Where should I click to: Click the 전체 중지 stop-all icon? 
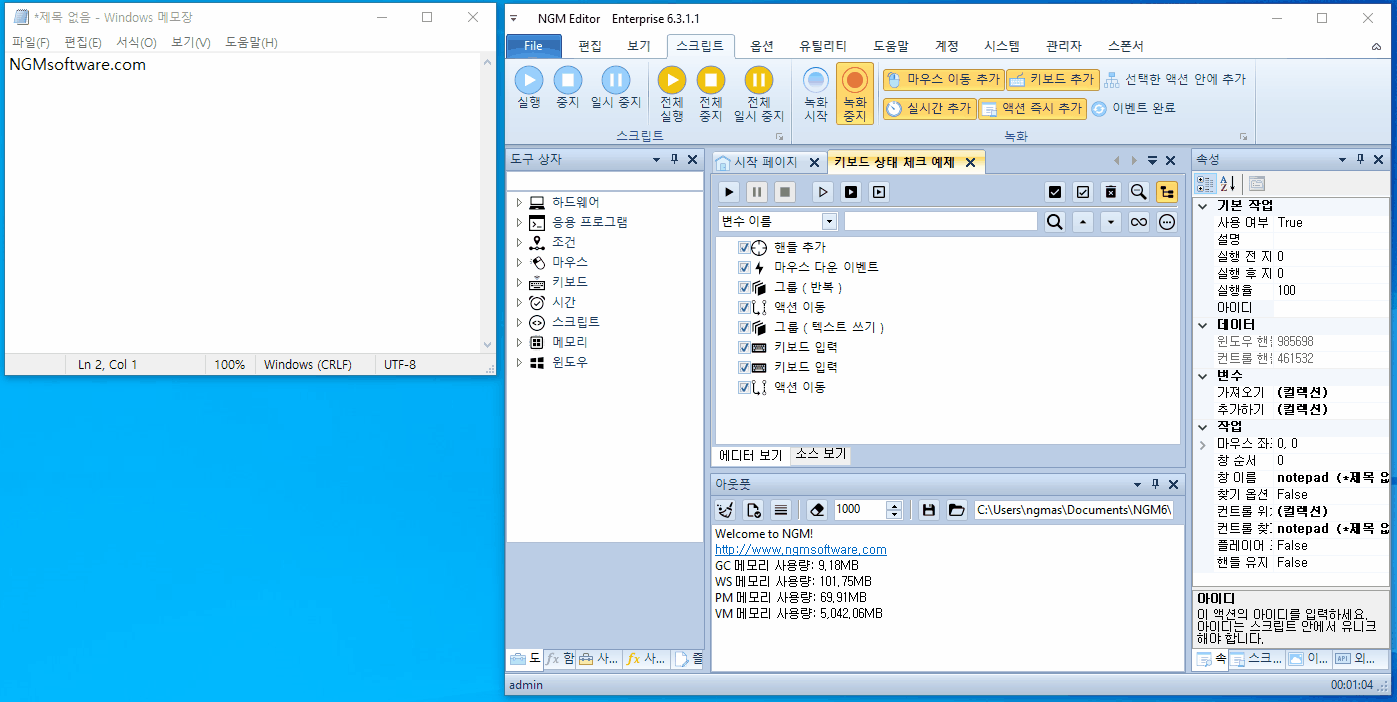pos(711,80)
